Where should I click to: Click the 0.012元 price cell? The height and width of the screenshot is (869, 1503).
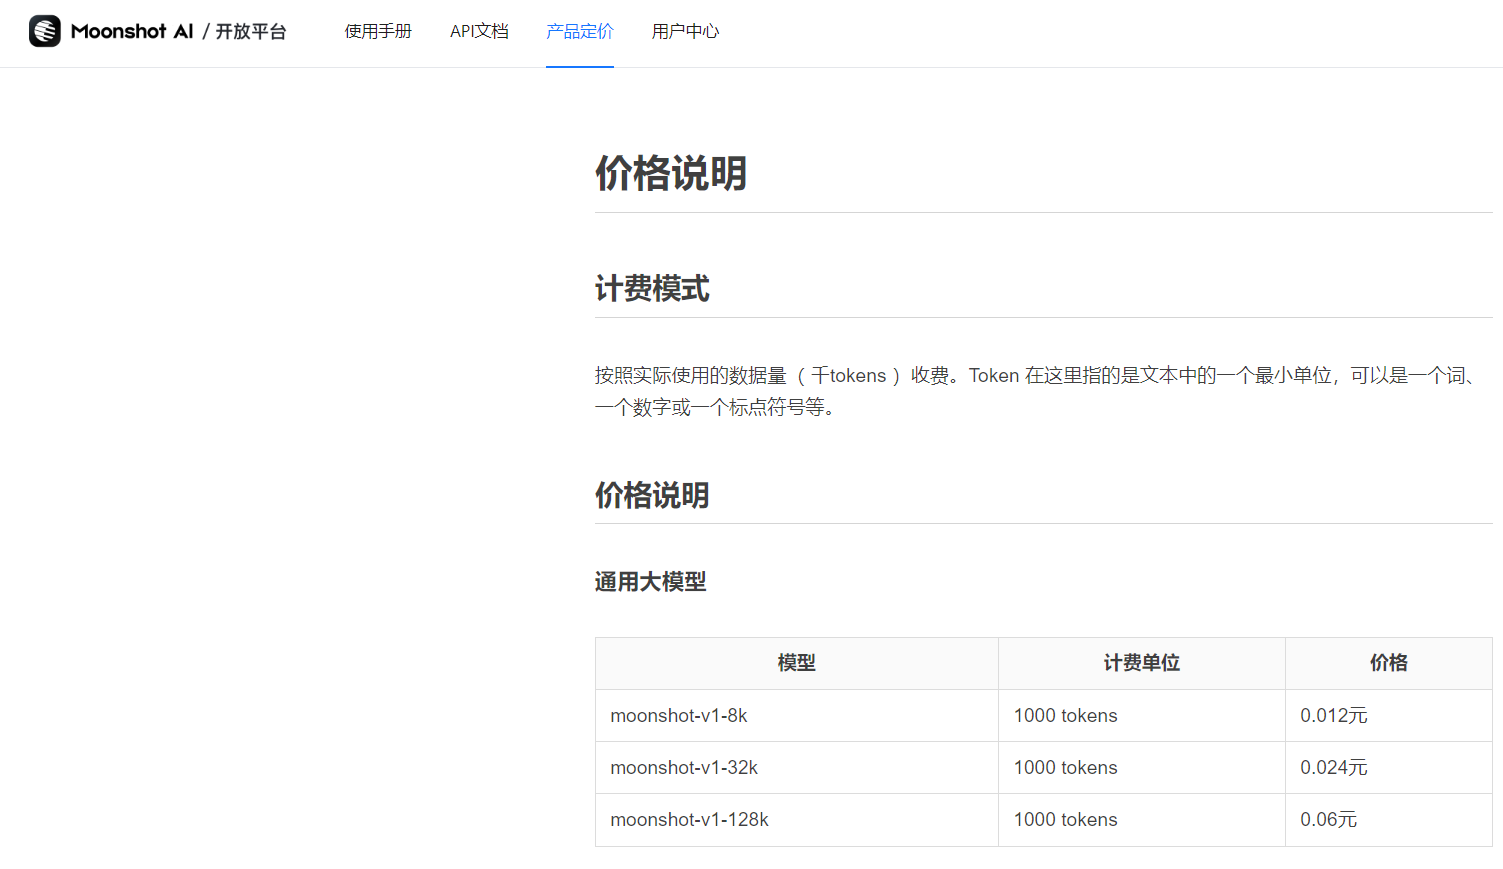1389,716
